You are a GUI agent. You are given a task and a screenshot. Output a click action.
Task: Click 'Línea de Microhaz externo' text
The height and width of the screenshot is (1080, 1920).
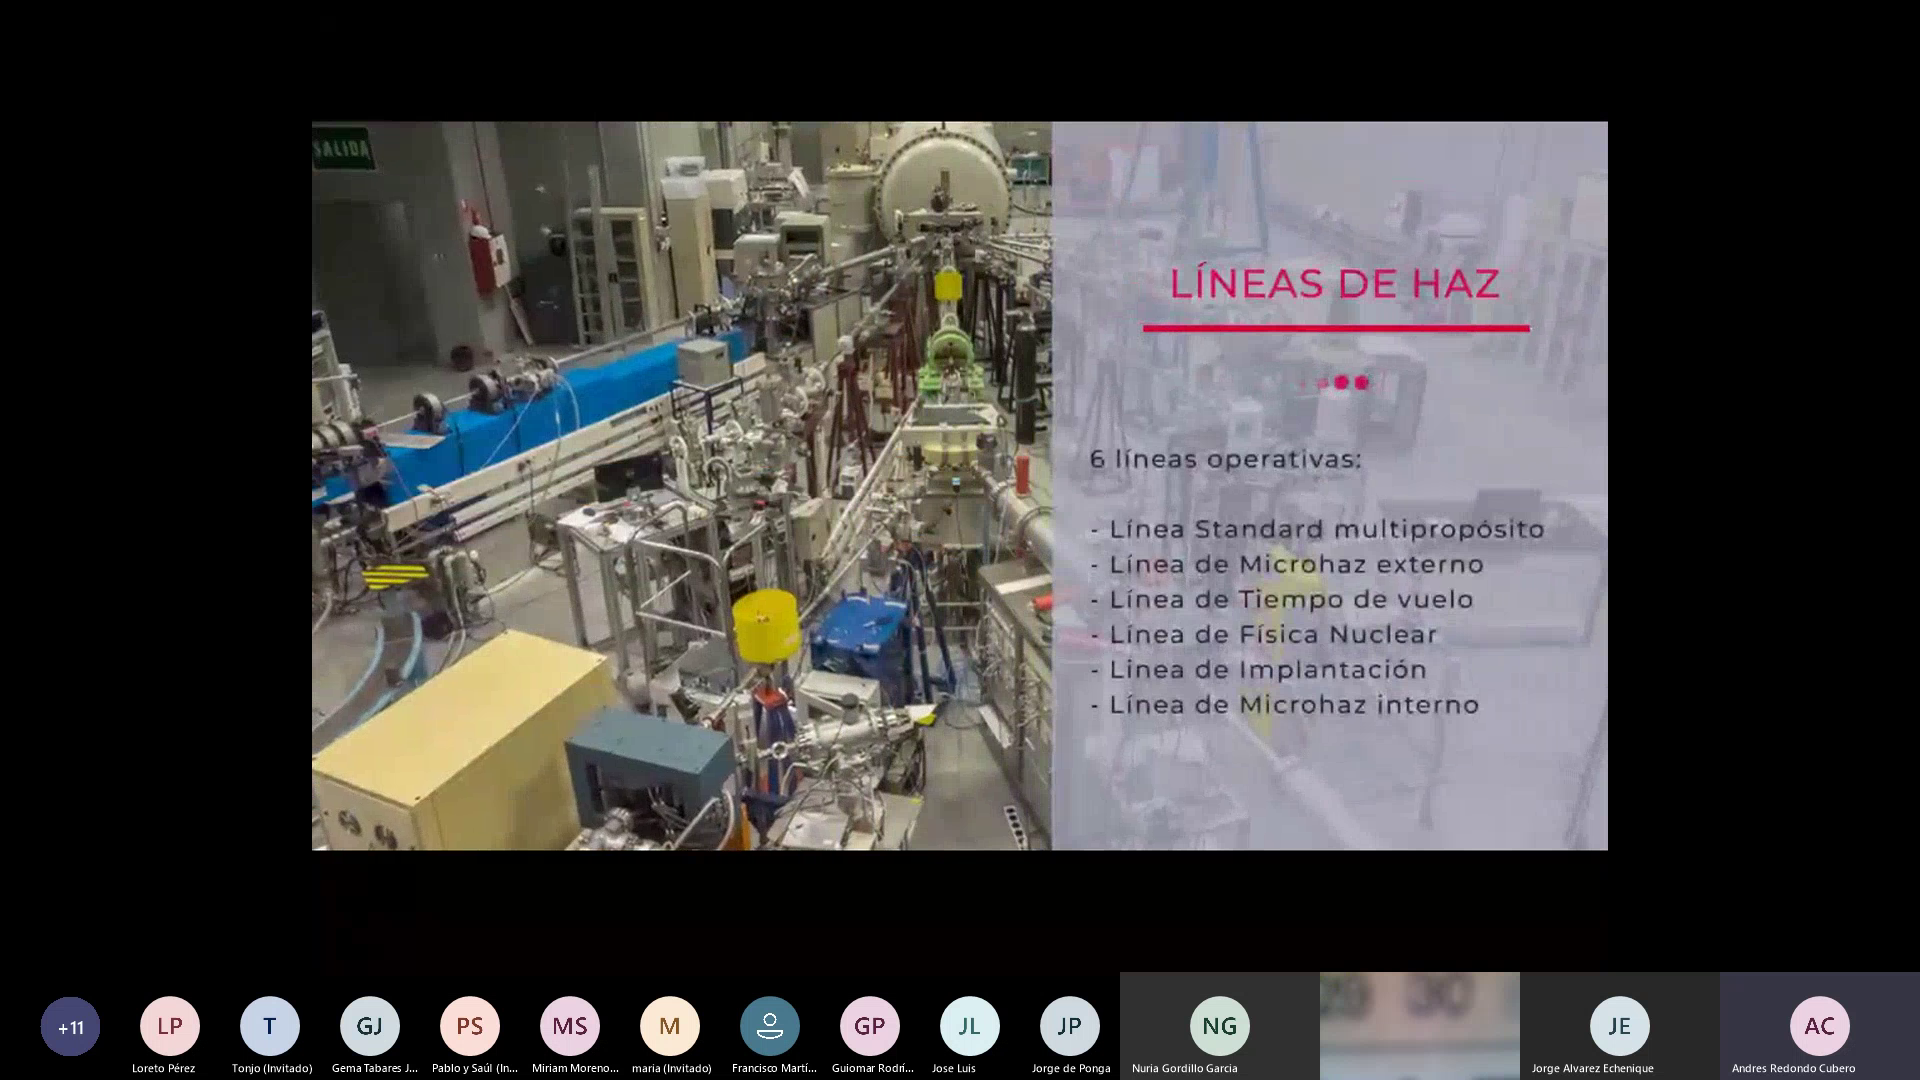coord(1296,564)
